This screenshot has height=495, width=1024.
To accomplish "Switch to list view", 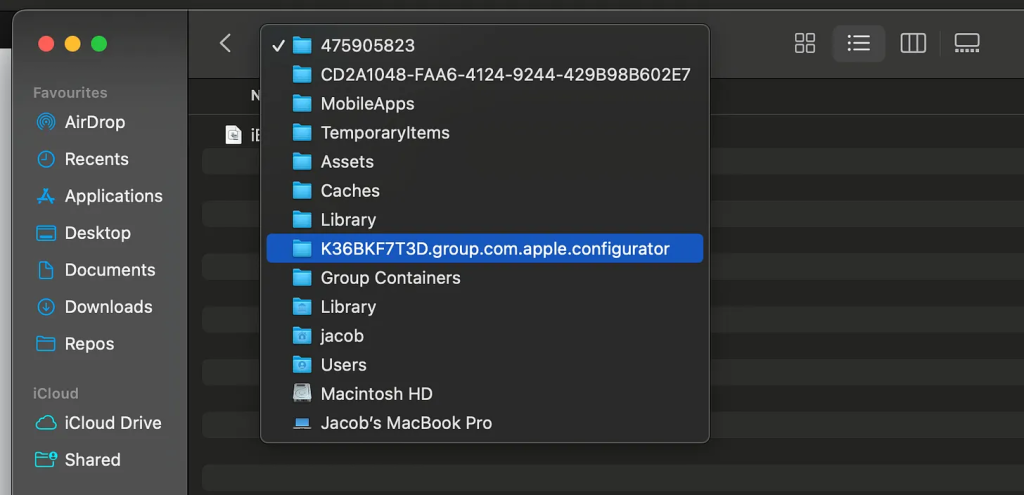I will [858, 43].
